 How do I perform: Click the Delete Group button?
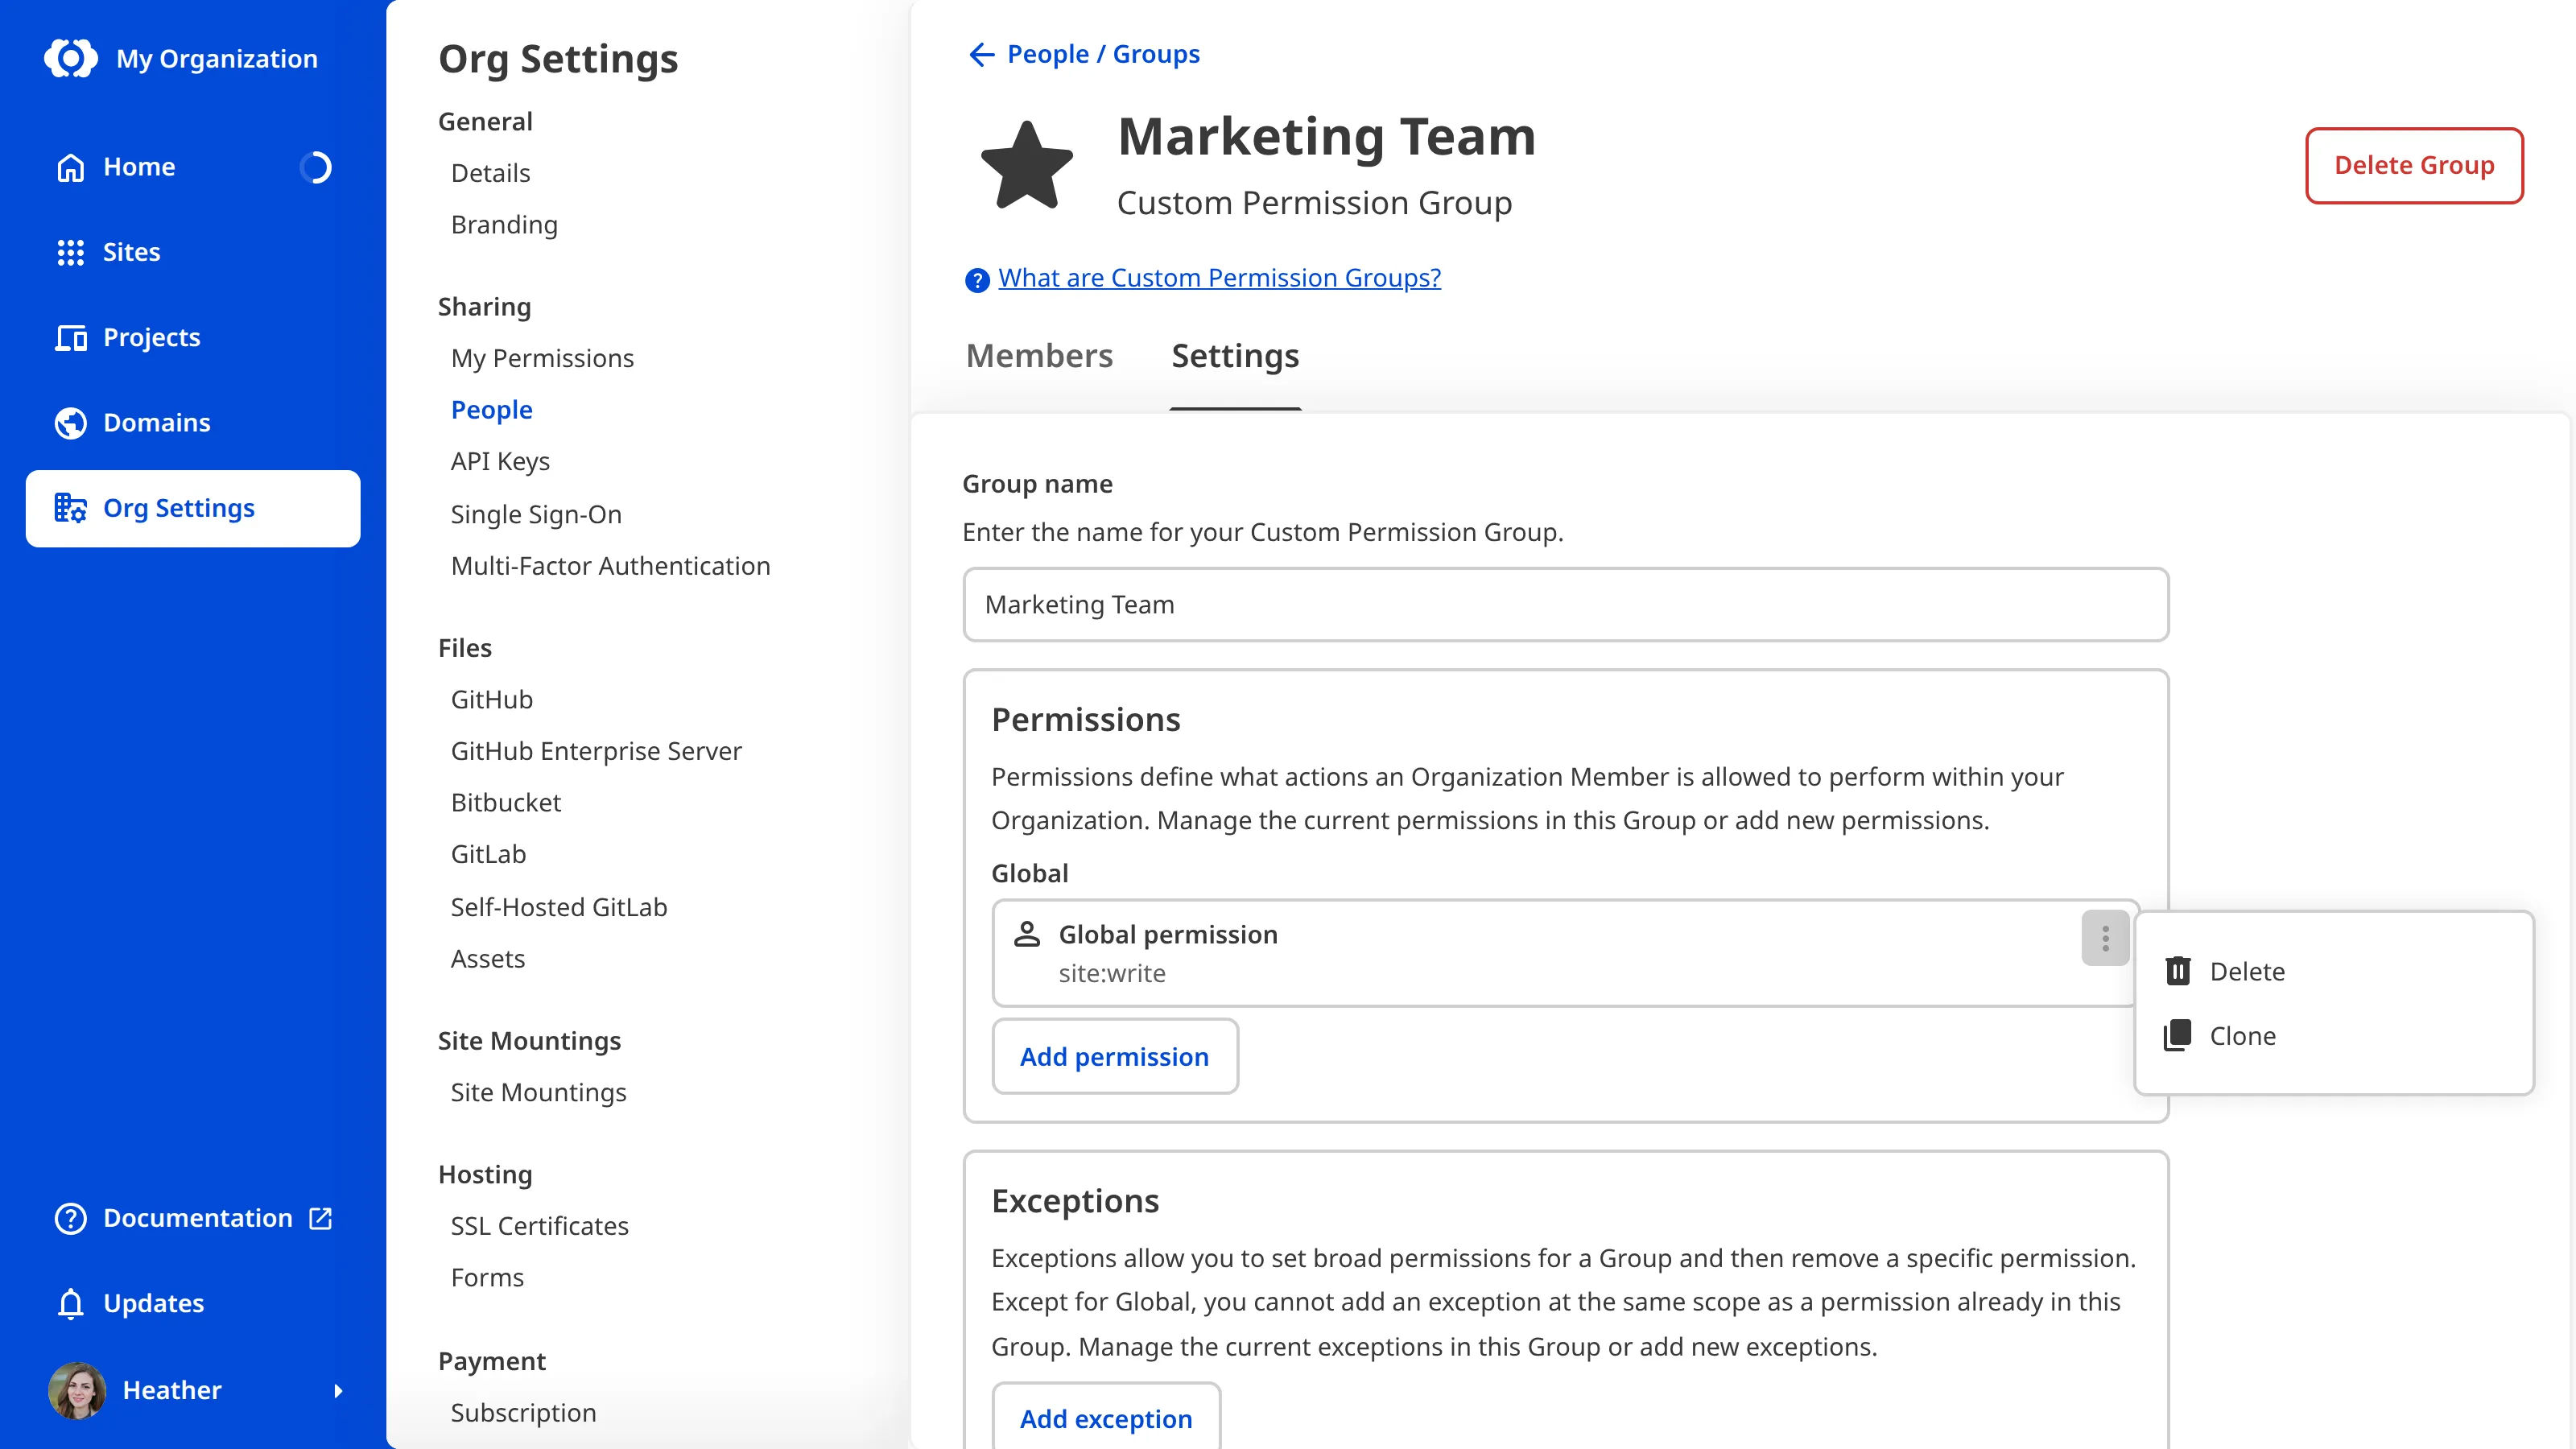coord(2414,165)
